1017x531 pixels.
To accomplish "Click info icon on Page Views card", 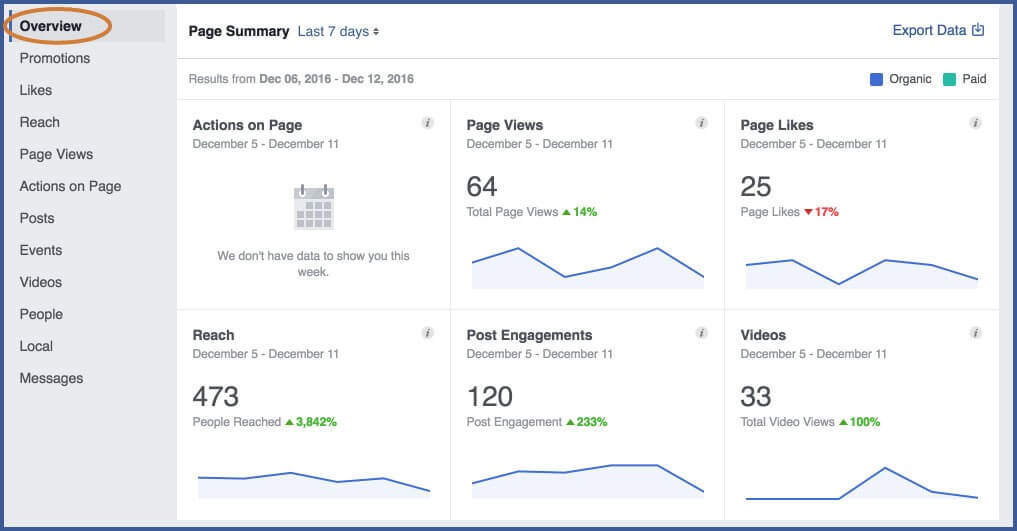I will point(701,123).
